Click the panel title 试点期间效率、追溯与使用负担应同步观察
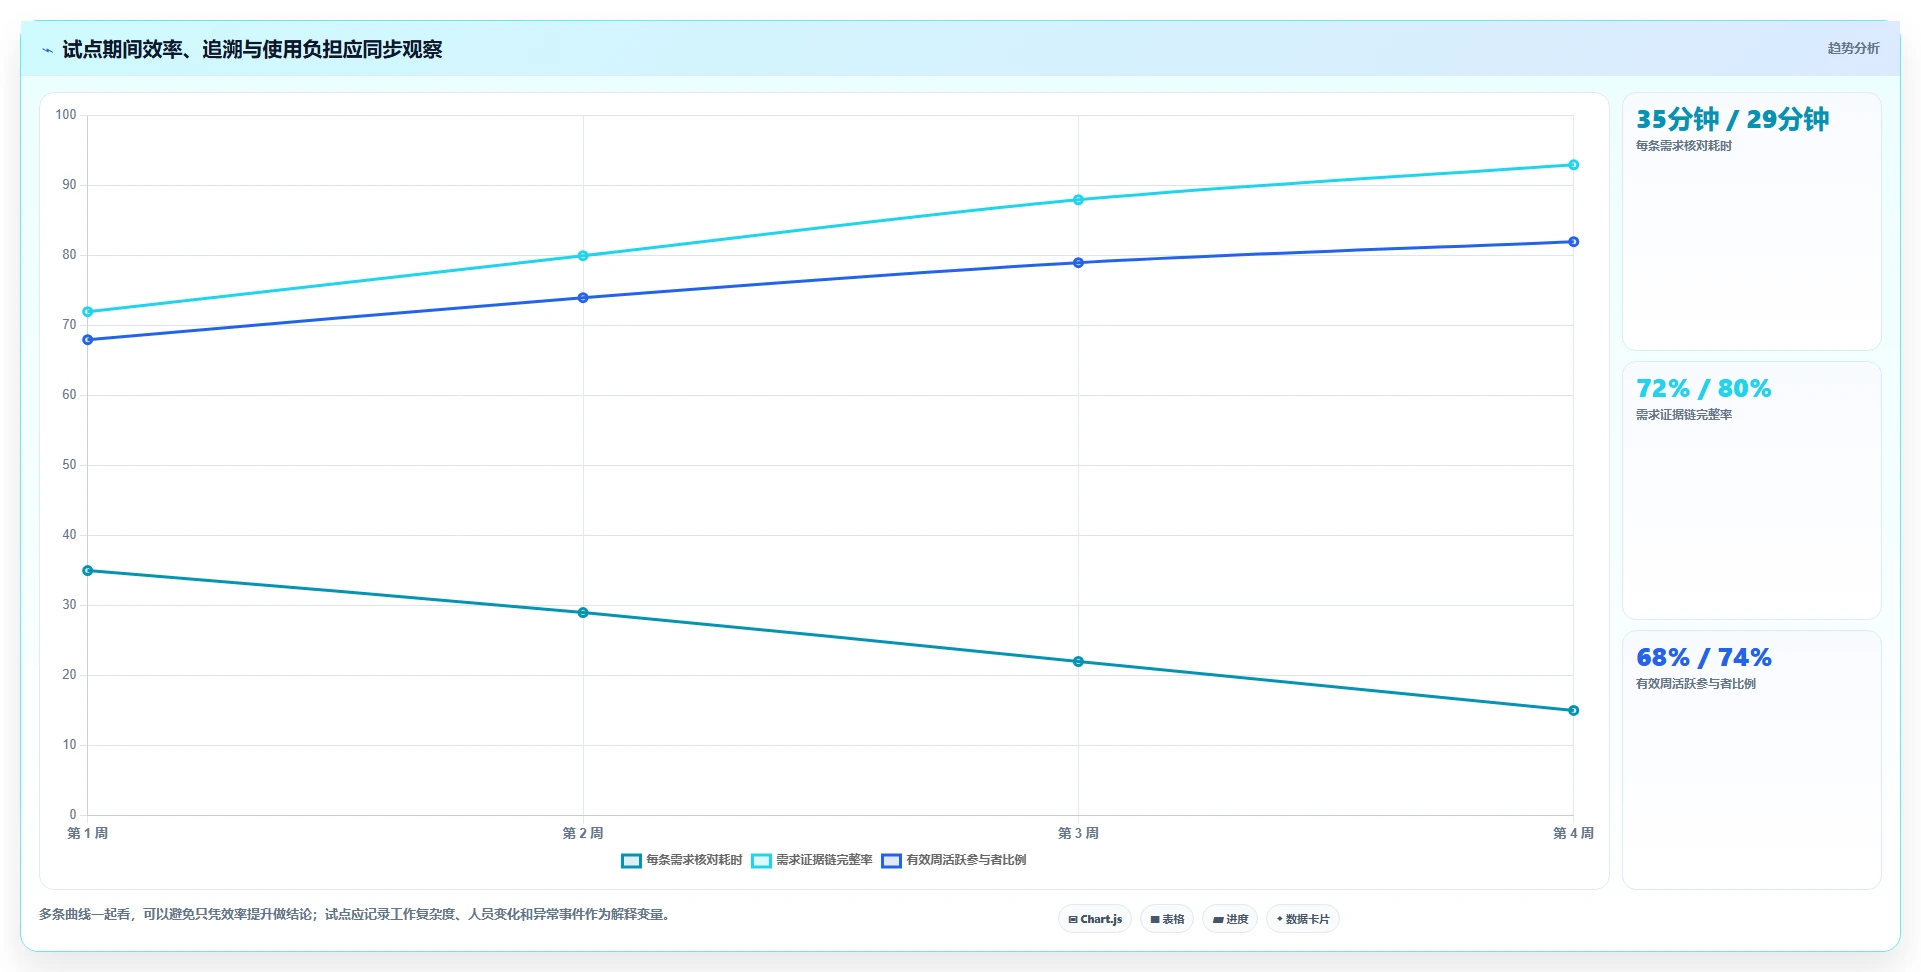This screenshot has height=972, width=1921. [252, 49]
